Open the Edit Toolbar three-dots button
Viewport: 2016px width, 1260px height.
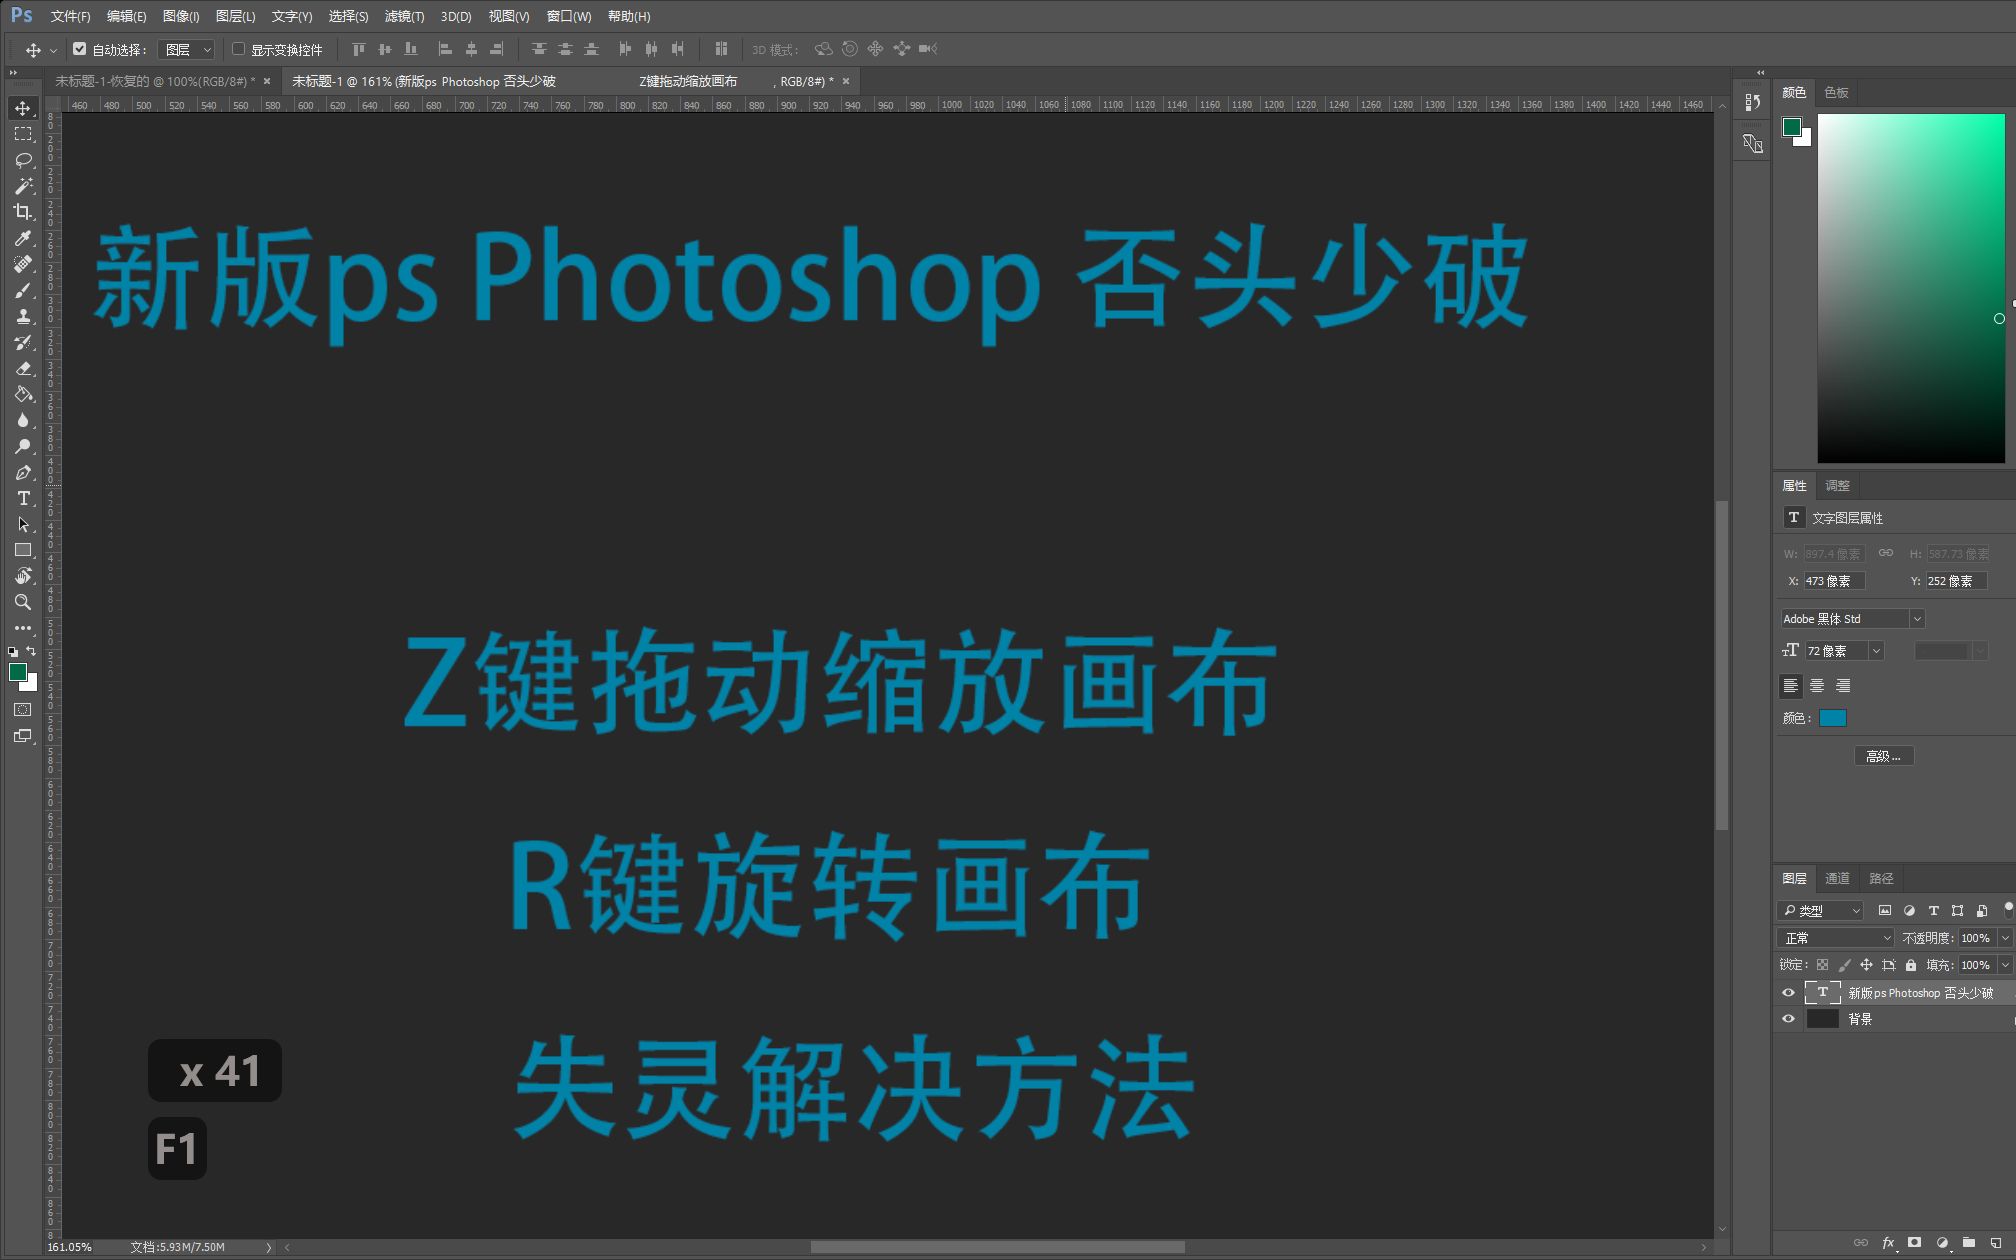click(23, 628)
